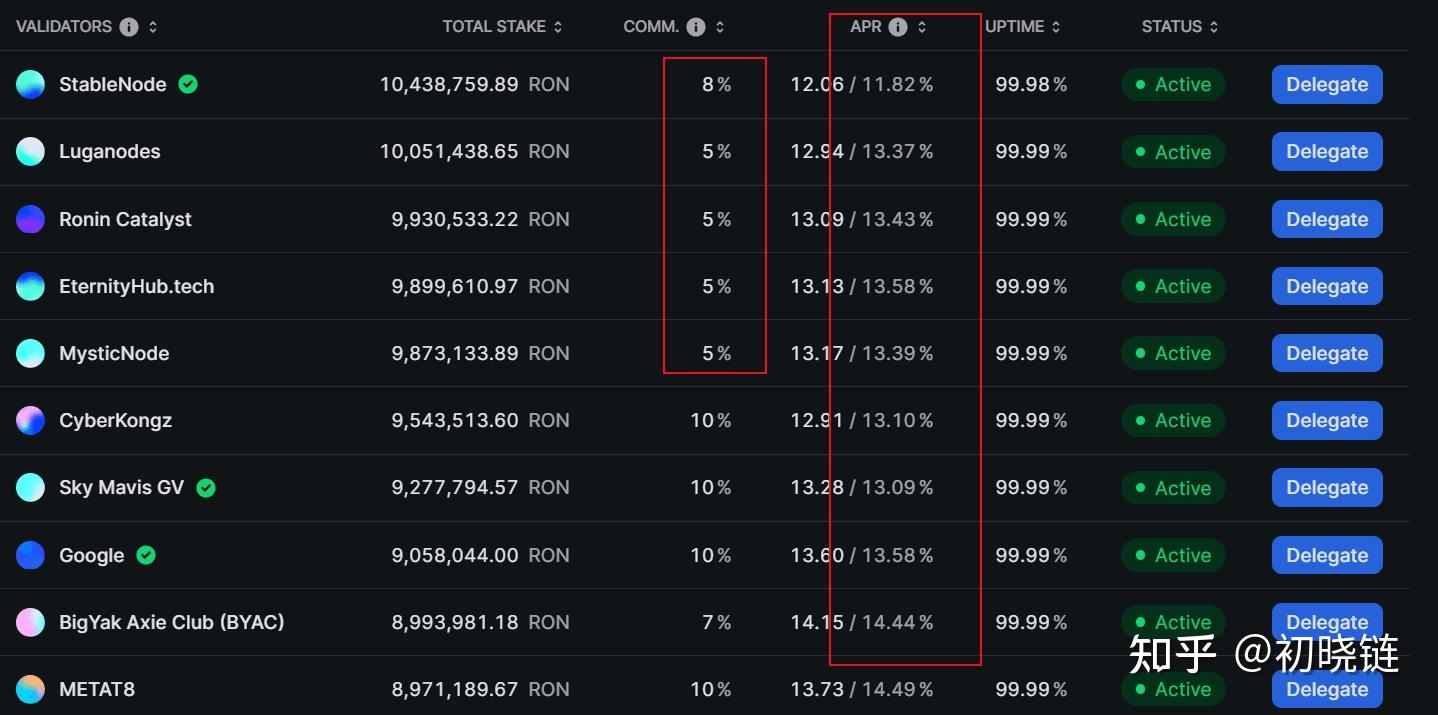The width and height of the screenshot is (1438, 715).
Task: Click BigYak Axie Club avatar icon
Action: (x=31, y=622)
